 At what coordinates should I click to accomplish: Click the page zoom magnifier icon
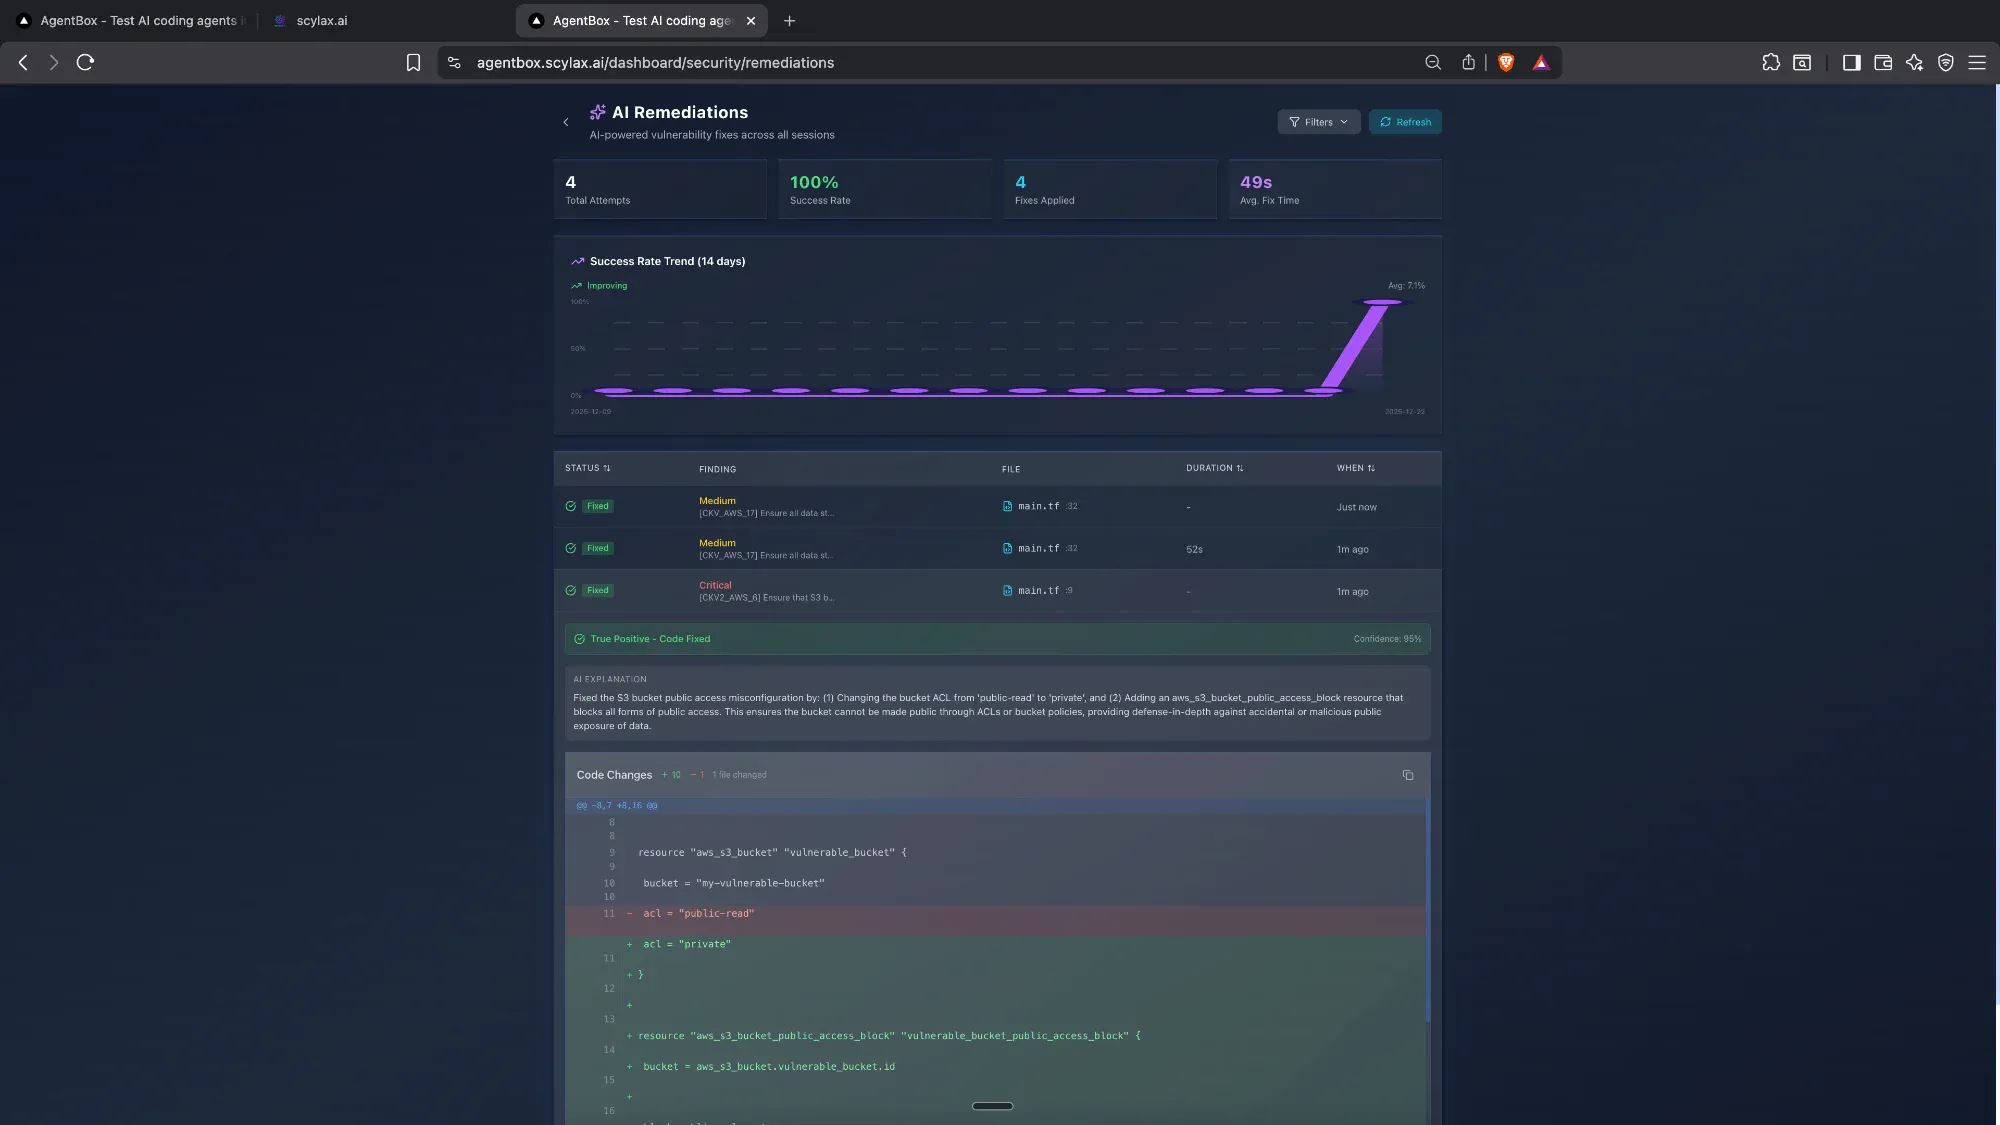1433,62
